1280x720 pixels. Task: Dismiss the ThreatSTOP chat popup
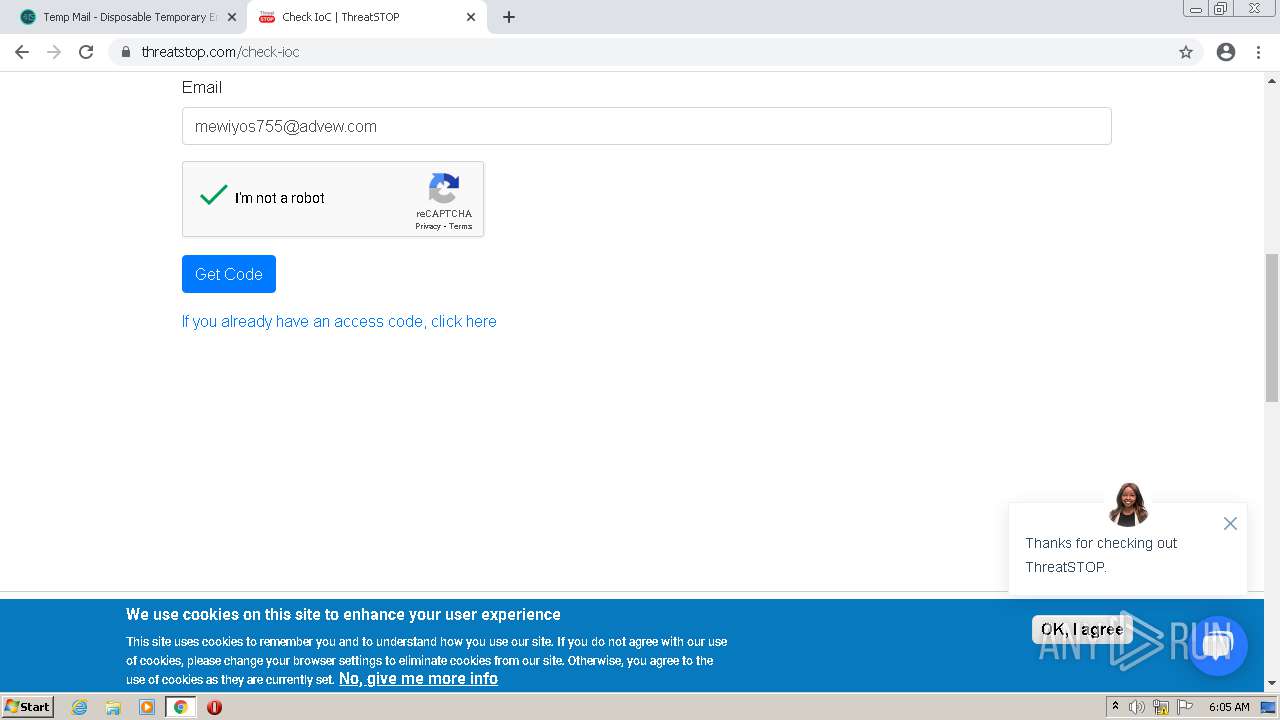(x=1230, y=523)
